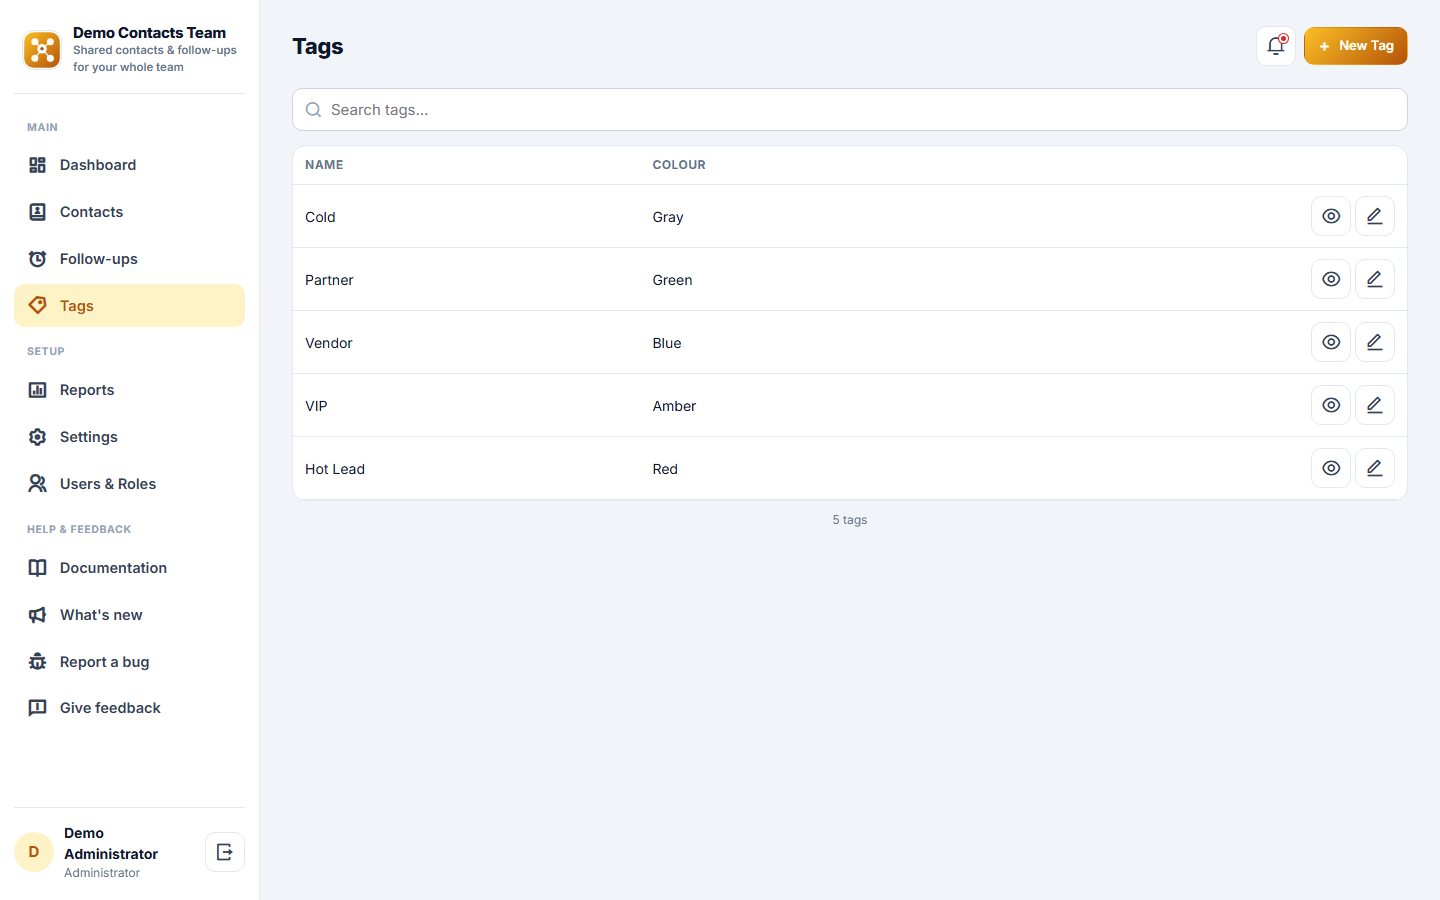Edit the Partner tag with pencil icon
Image resolution: width=1440 pixels, height=900 pixels.
coord(1375,279)
